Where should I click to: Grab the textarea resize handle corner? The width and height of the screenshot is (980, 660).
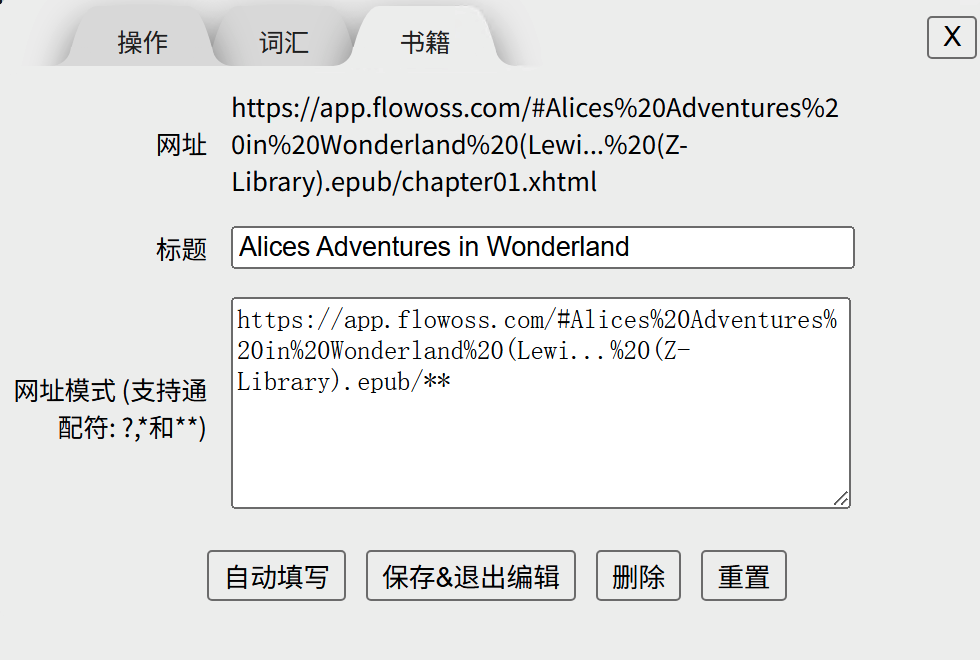pyautogui.click(x=841, y=498)
